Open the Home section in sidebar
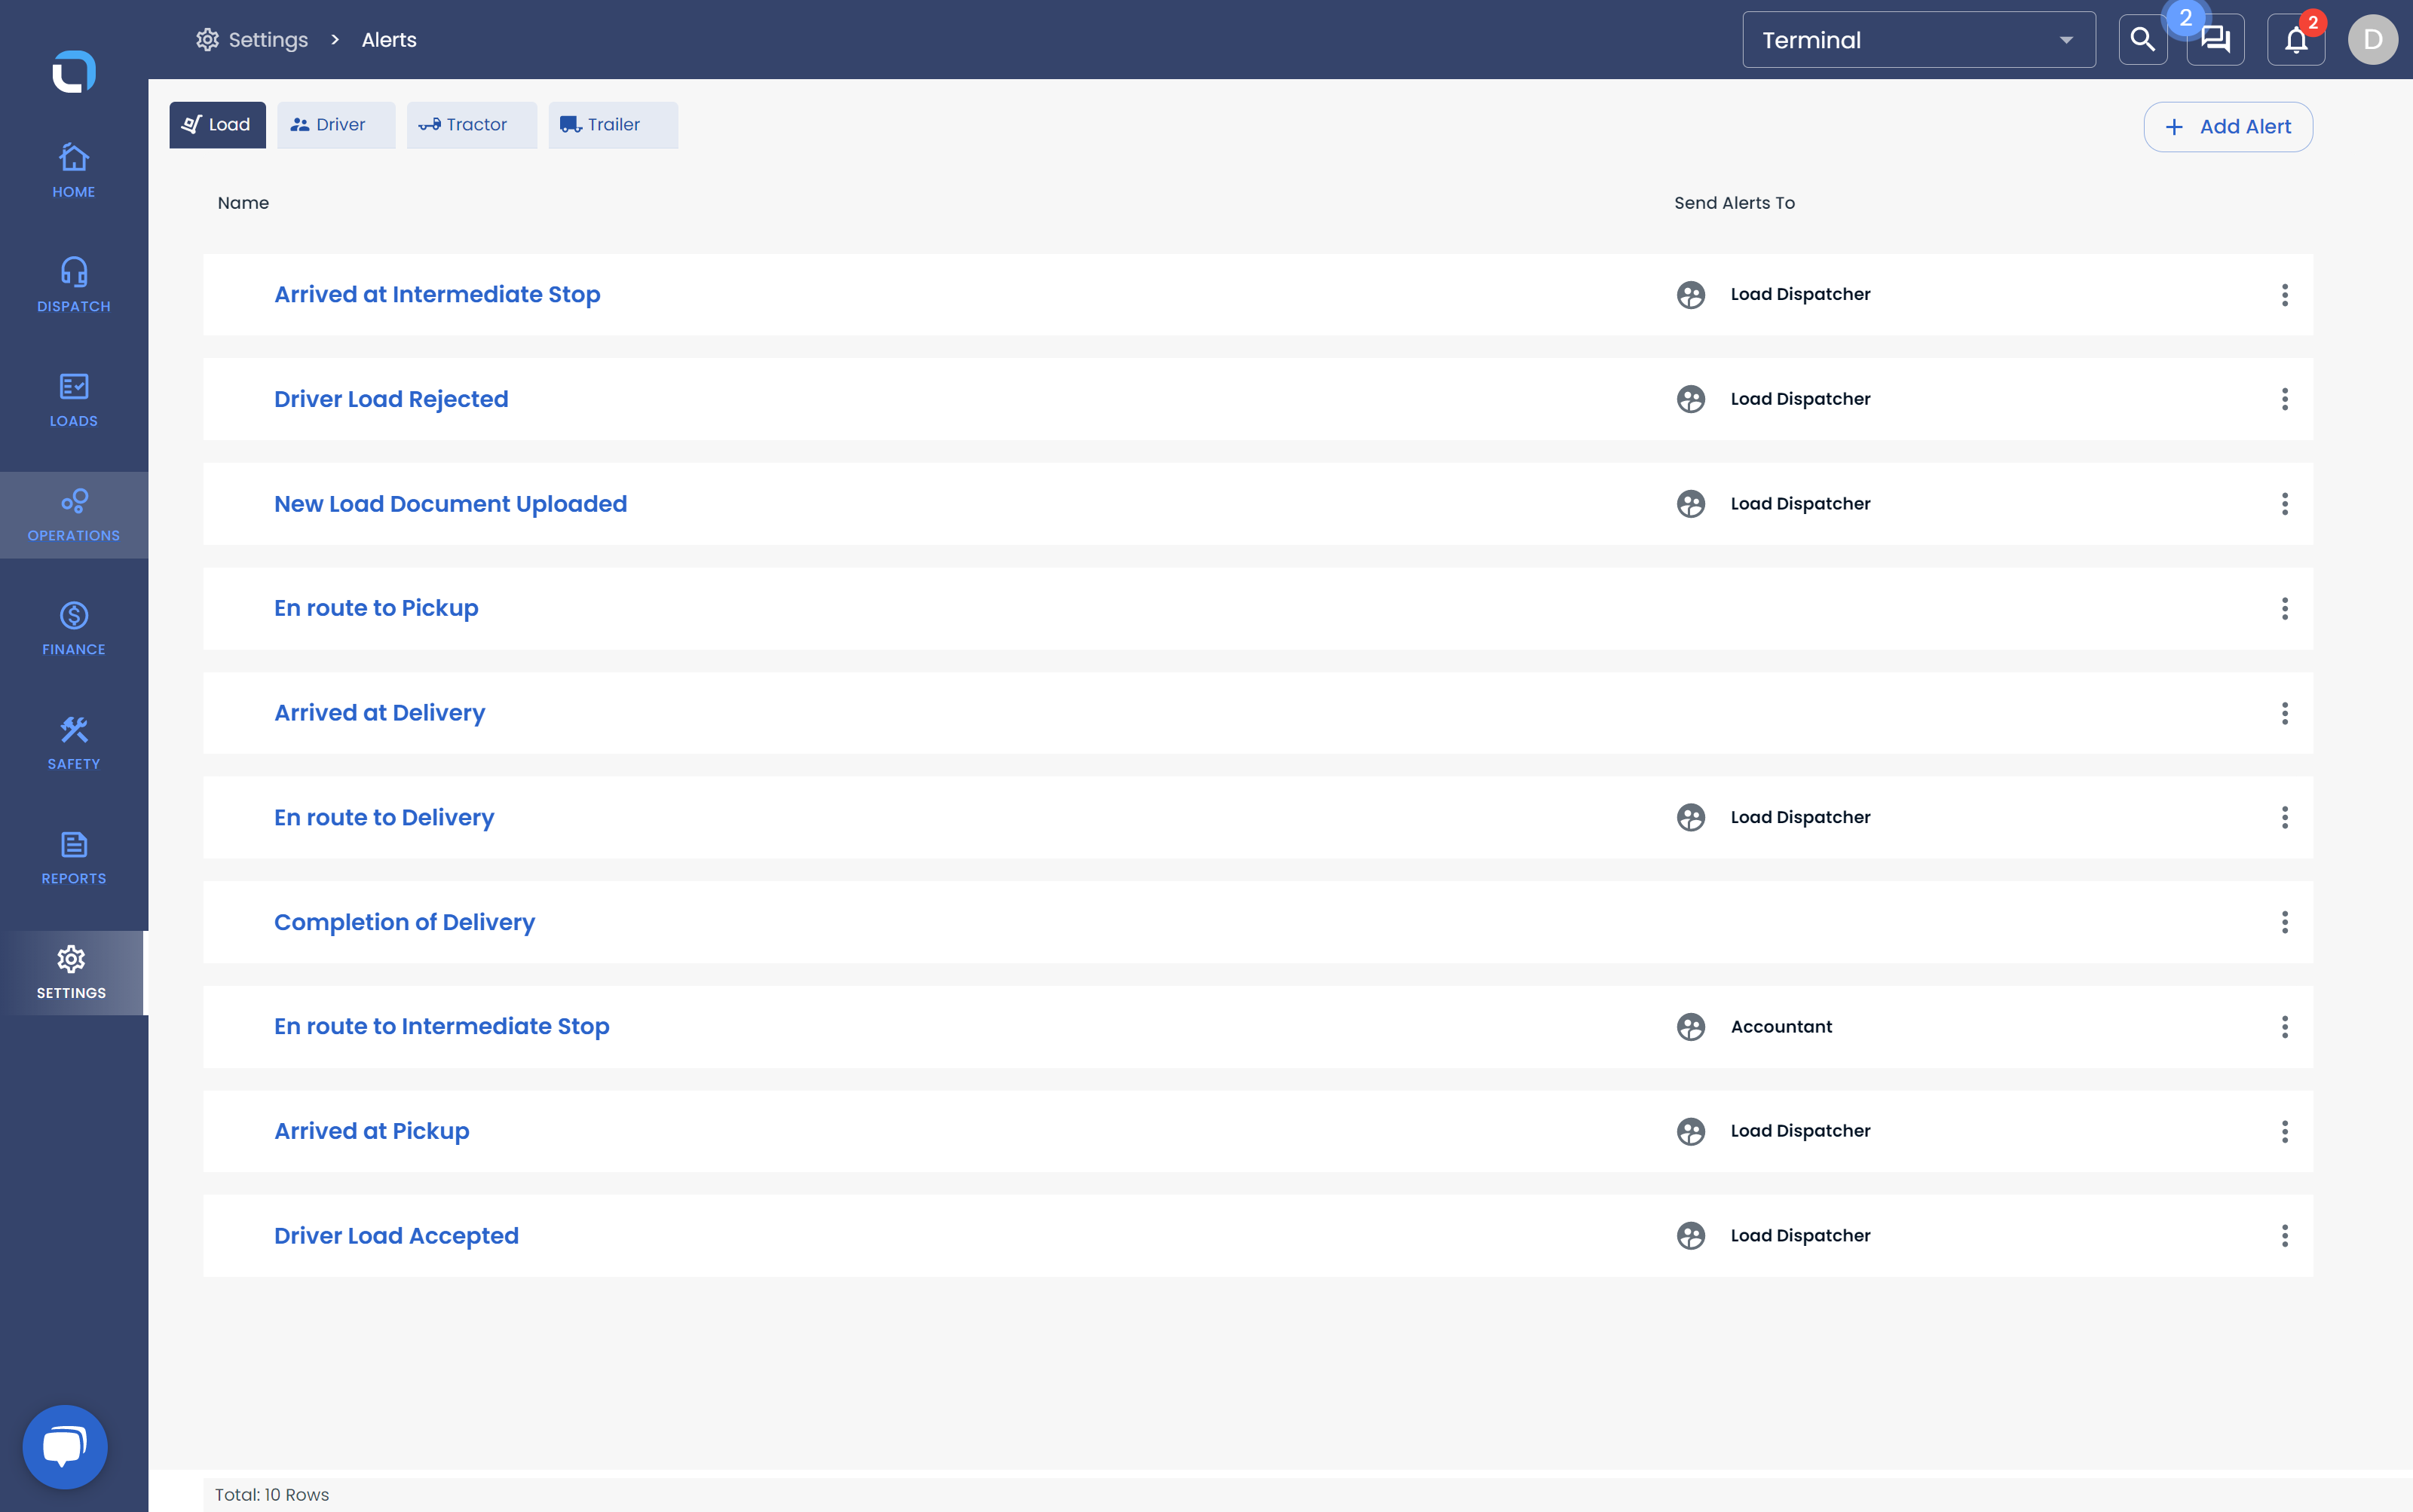Image resolution: width=2413 pixels, height=1512 pixels. click(74, 171)
